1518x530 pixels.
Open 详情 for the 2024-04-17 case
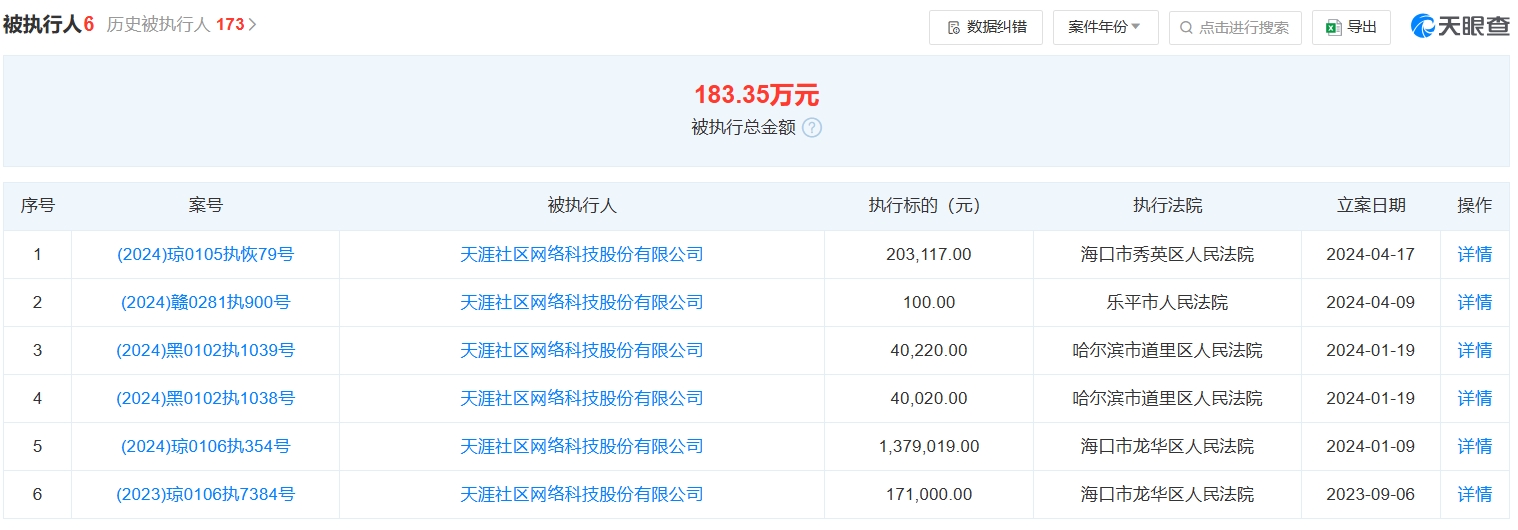click(x=1474, y=255)
